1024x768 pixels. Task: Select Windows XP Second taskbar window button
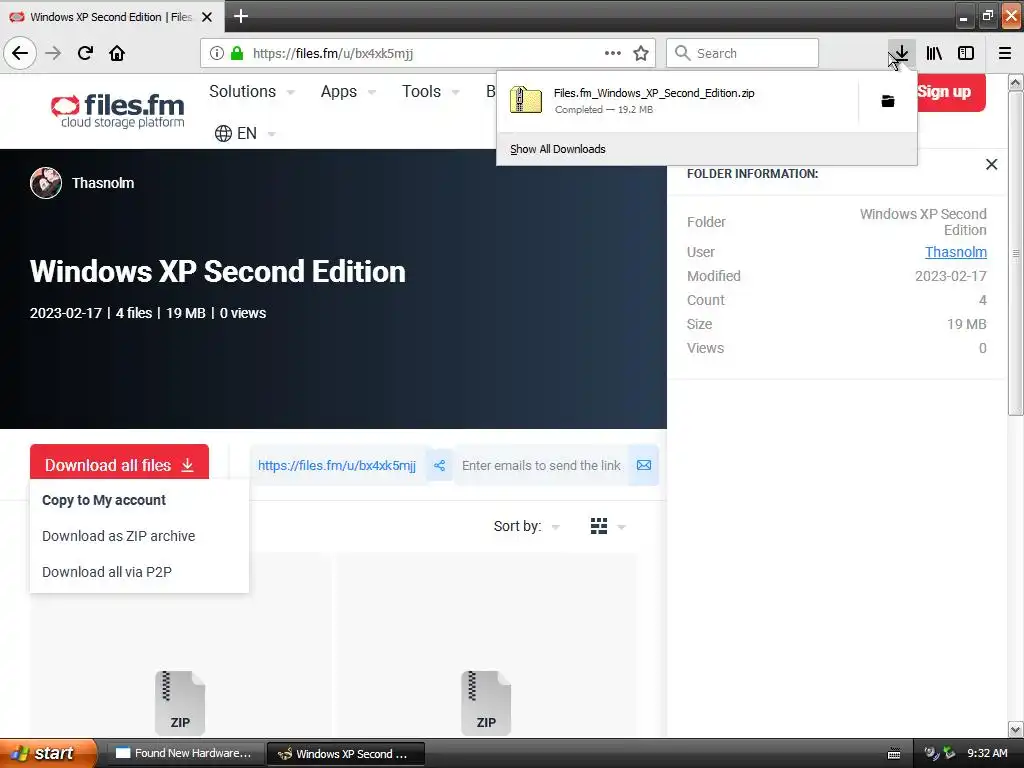tap(345, 753)
